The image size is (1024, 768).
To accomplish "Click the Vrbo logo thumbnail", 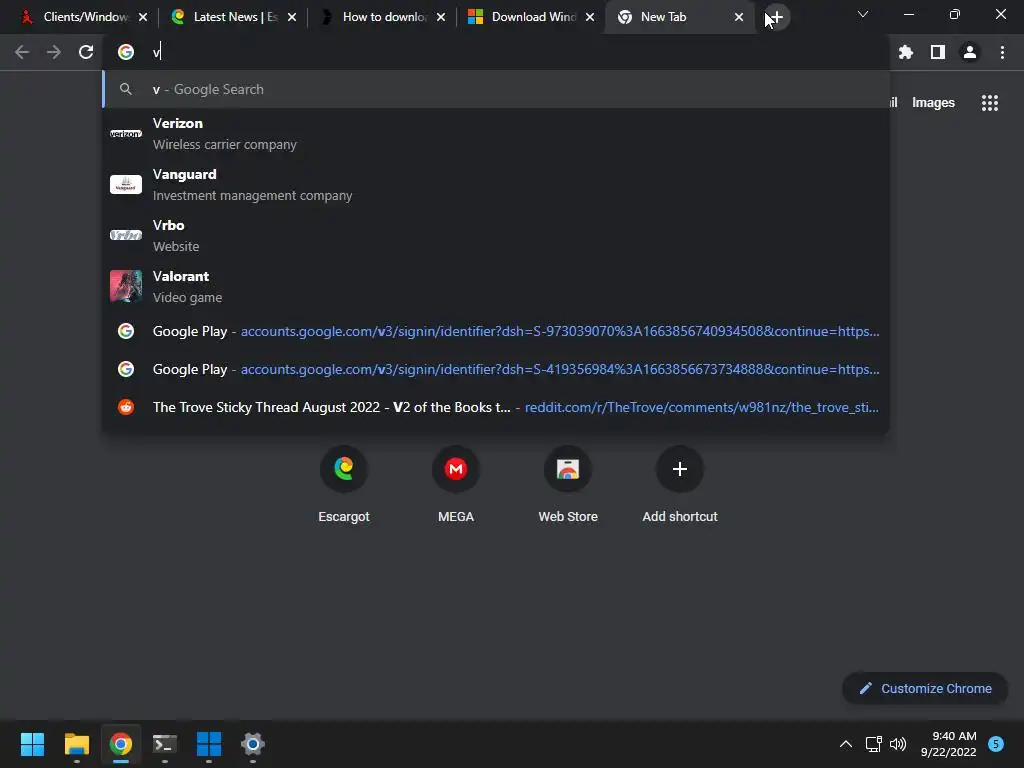I will [125, 235].
